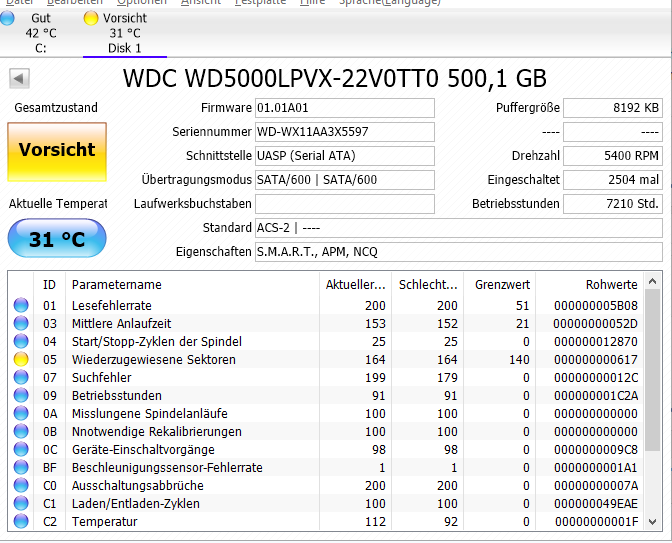Select the Wiederzugewiesene Sektoren parameter name
This screenshot has width=672, height=543.
153,360
